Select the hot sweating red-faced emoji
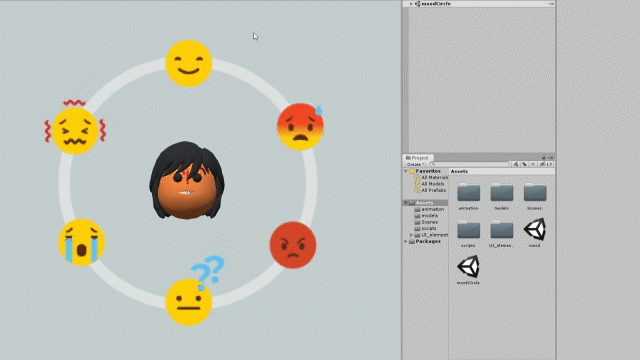 [300, 127]
